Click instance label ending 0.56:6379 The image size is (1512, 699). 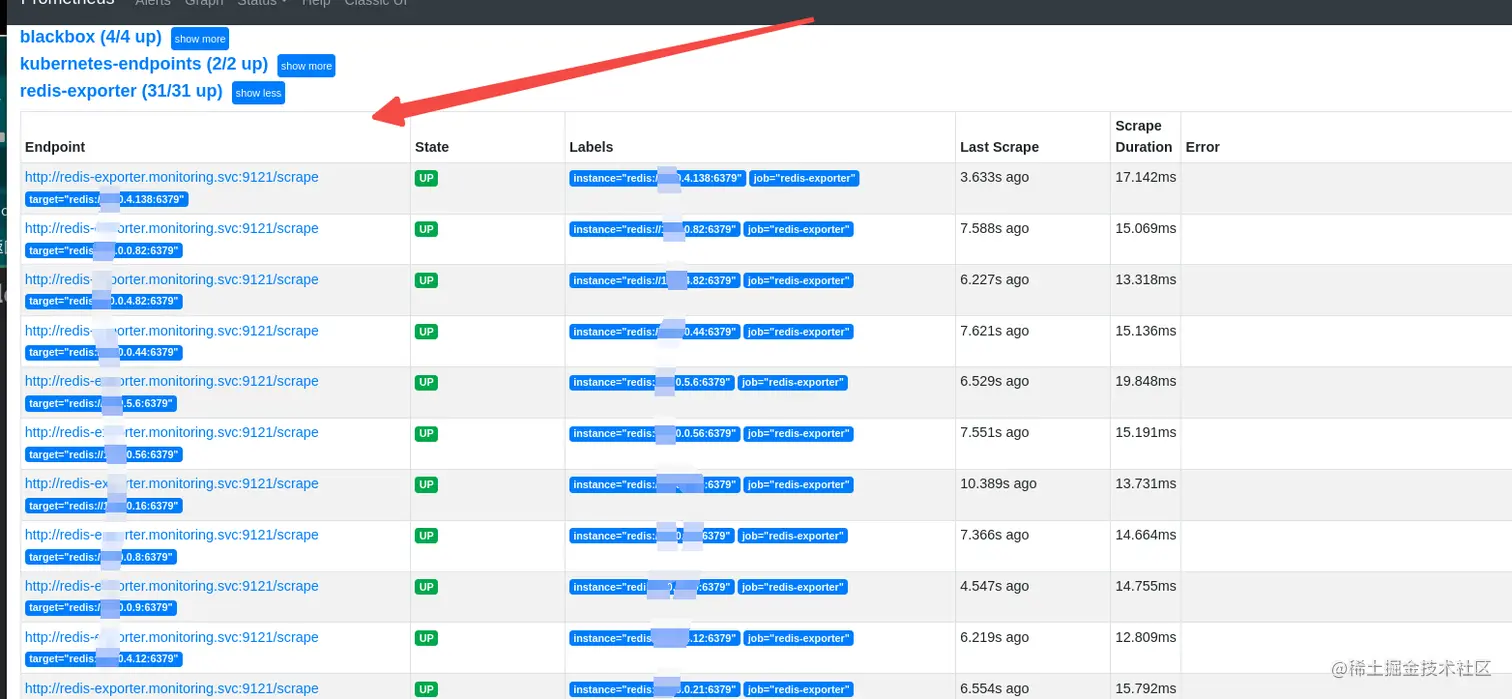point(655,434)
